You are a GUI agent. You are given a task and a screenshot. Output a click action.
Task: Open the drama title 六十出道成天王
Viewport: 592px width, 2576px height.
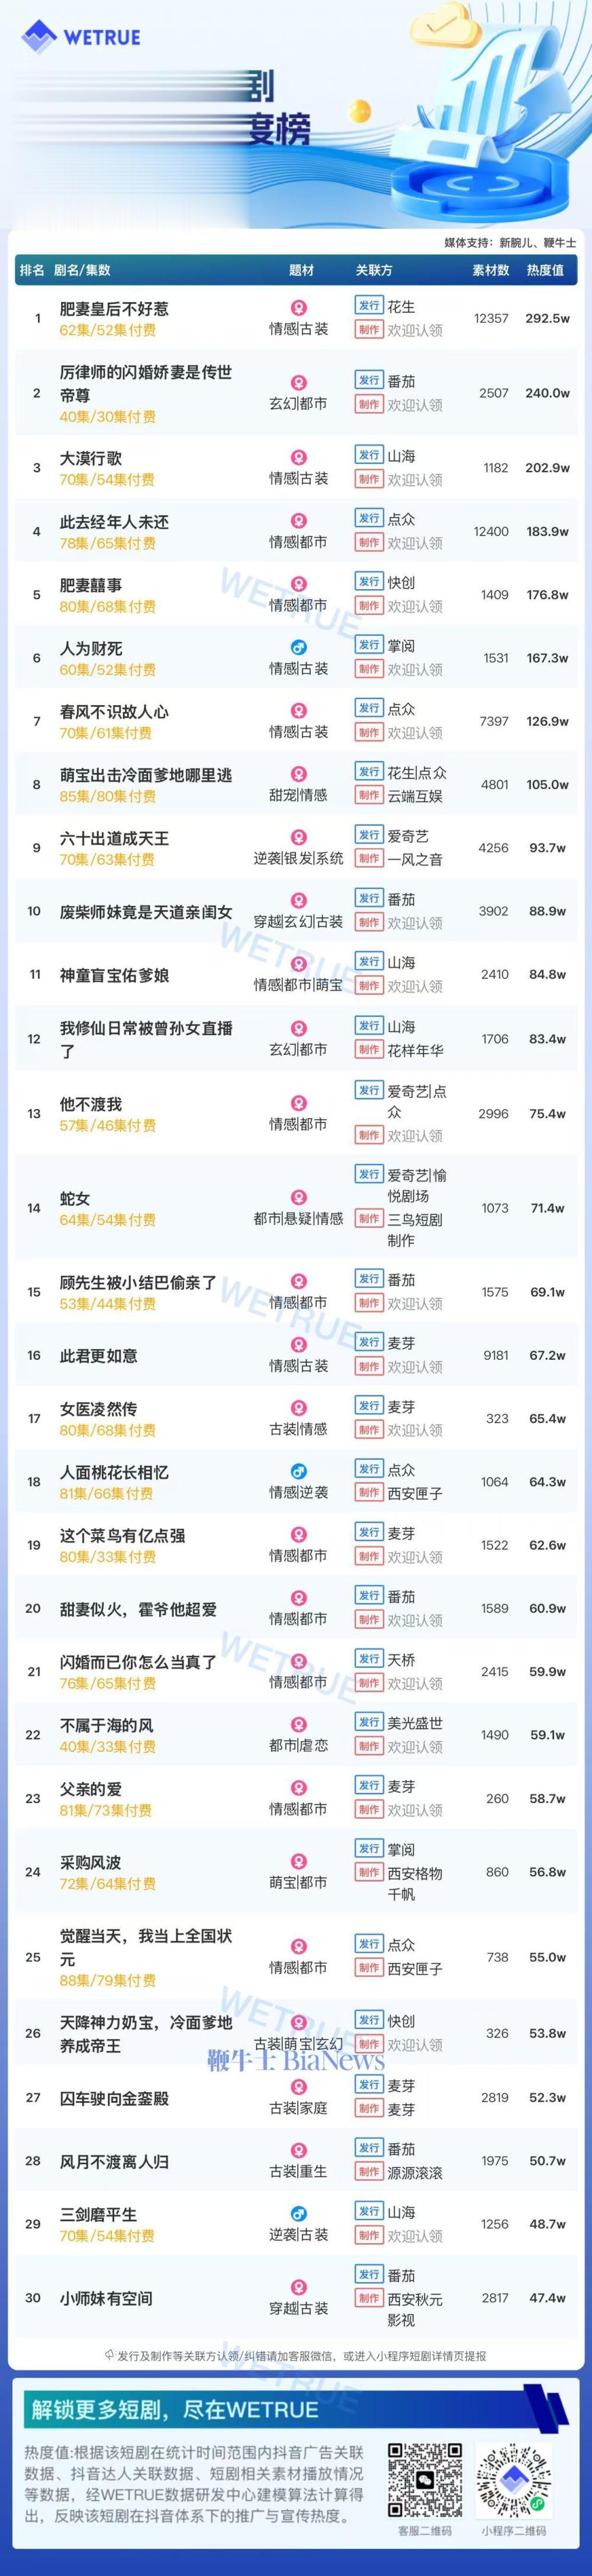pyautogui.click(x=114, y=838)
